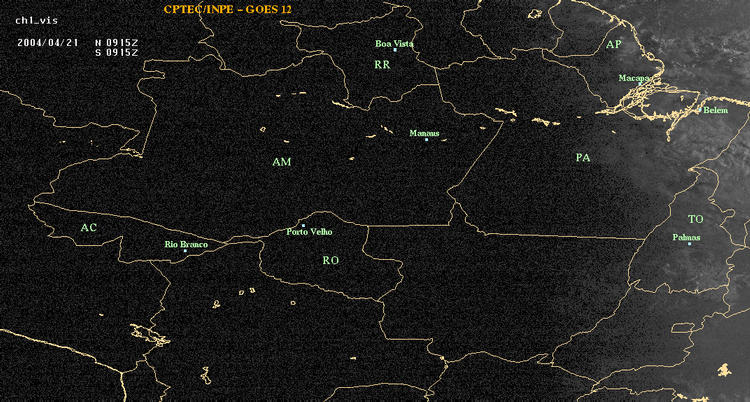This screenshot has width=750, height=402.
Task: Click the CPTEC/INPE - GOES 12 title
Action: coord(227,9)
